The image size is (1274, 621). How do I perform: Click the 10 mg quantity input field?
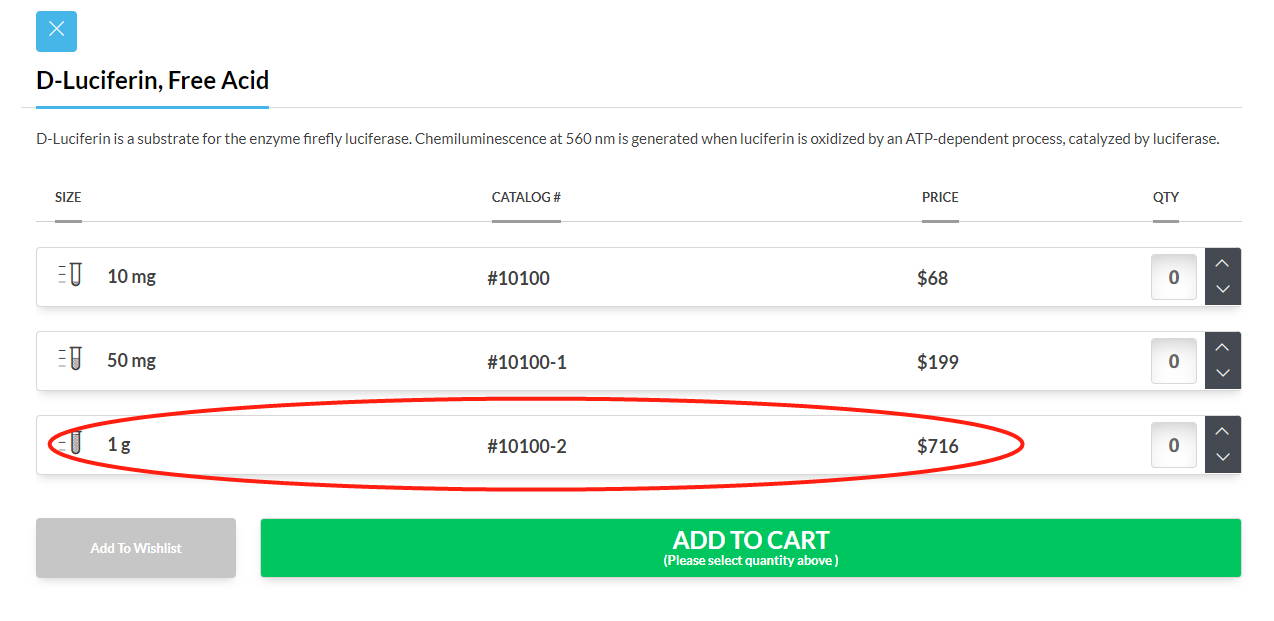[x=1174, y=277]
